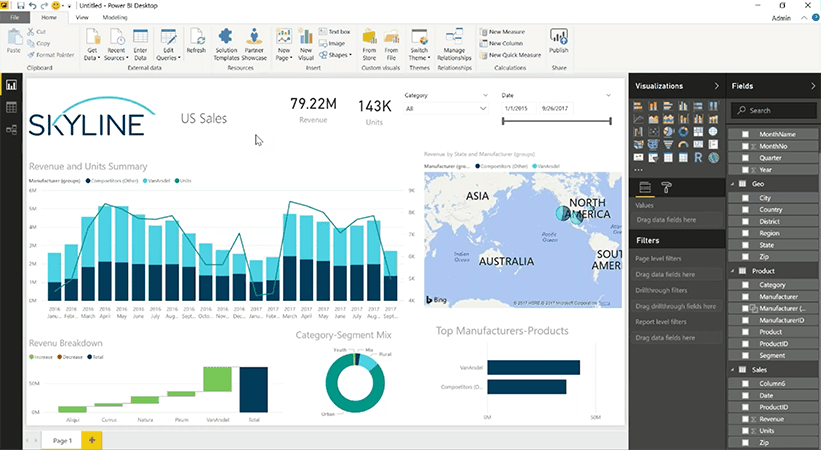
Task: Click the Date range slider track
Action: [x=556, y=121]
